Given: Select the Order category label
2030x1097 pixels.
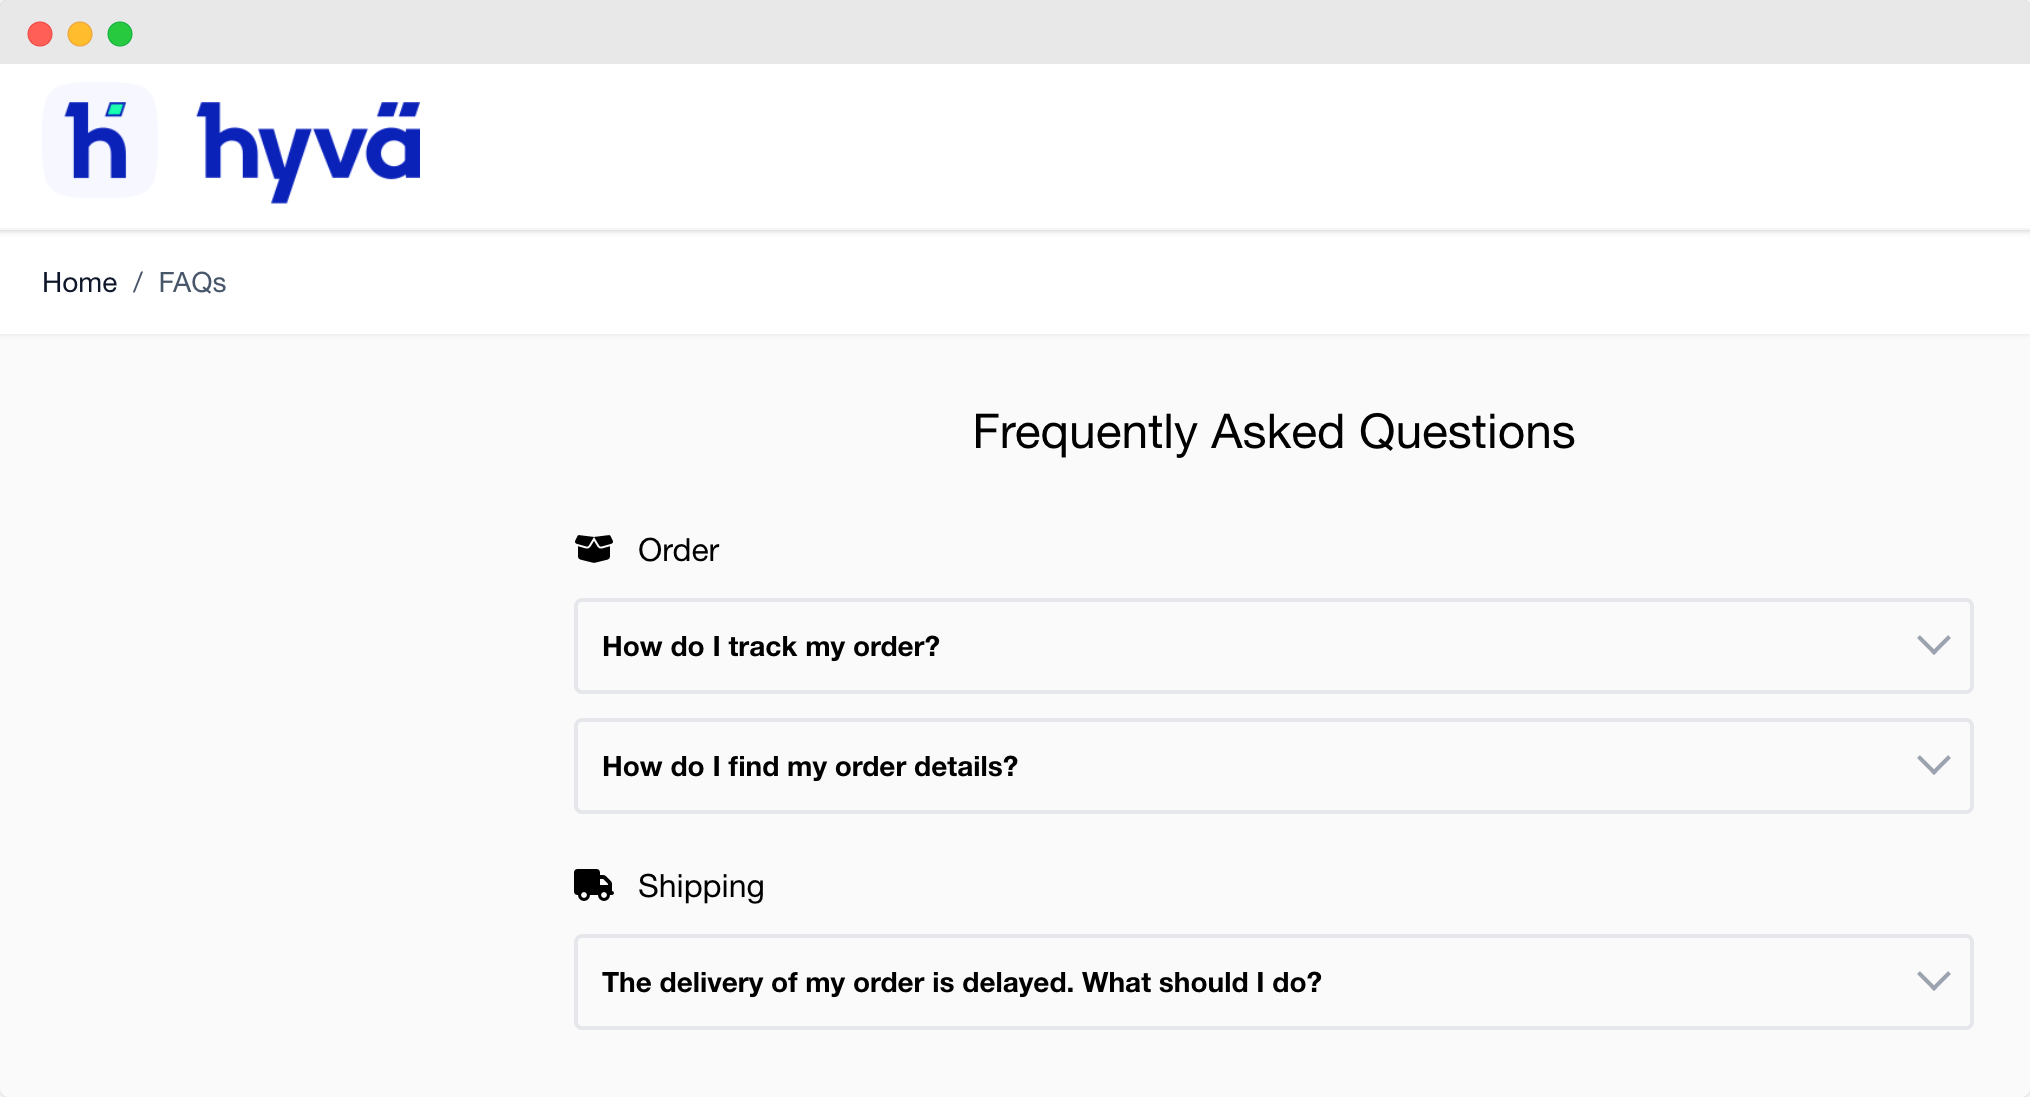Looking at the screenshot, I should click(x=678, y=550).
